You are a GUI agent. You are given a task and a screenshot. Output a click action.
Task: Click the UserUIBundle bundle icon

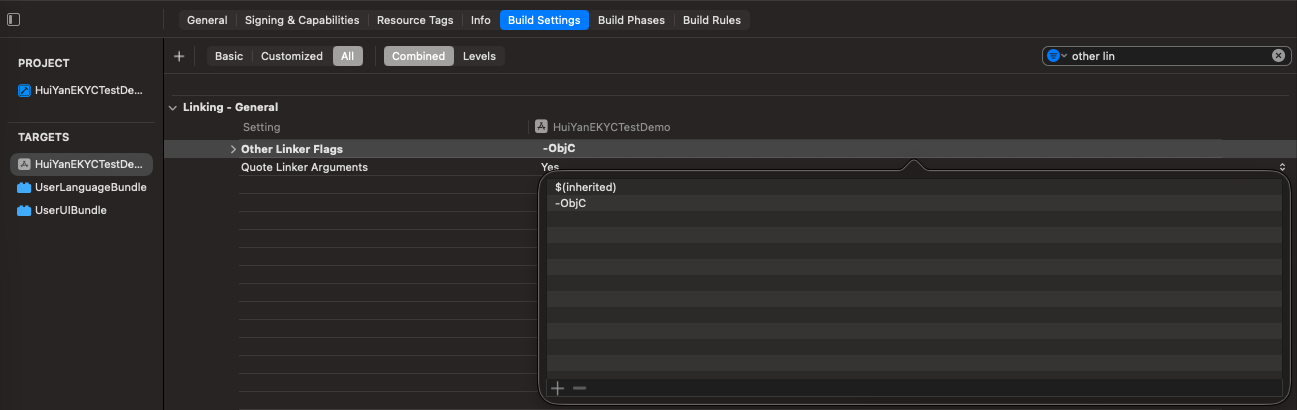tap(24, 210)
